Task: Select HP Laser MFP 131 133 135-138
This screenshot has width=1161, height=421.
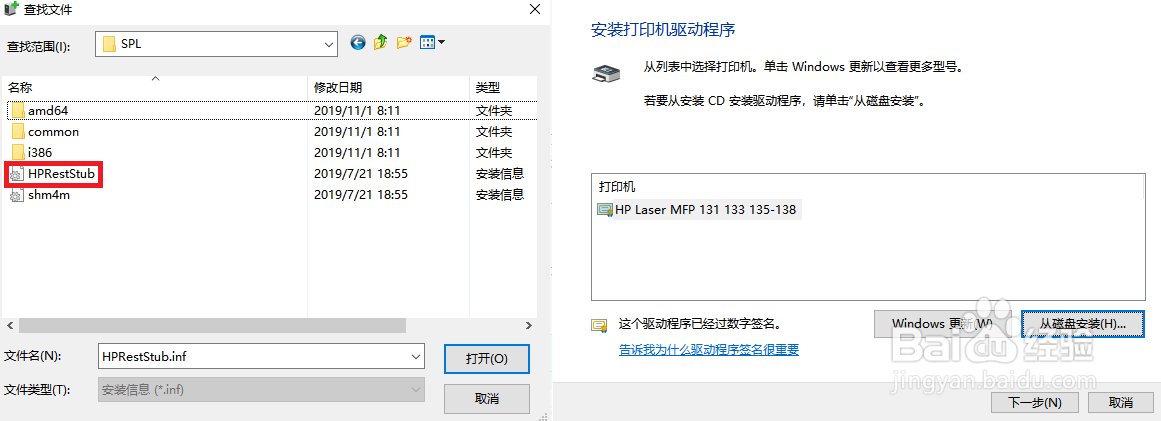Action: [705, 210]
